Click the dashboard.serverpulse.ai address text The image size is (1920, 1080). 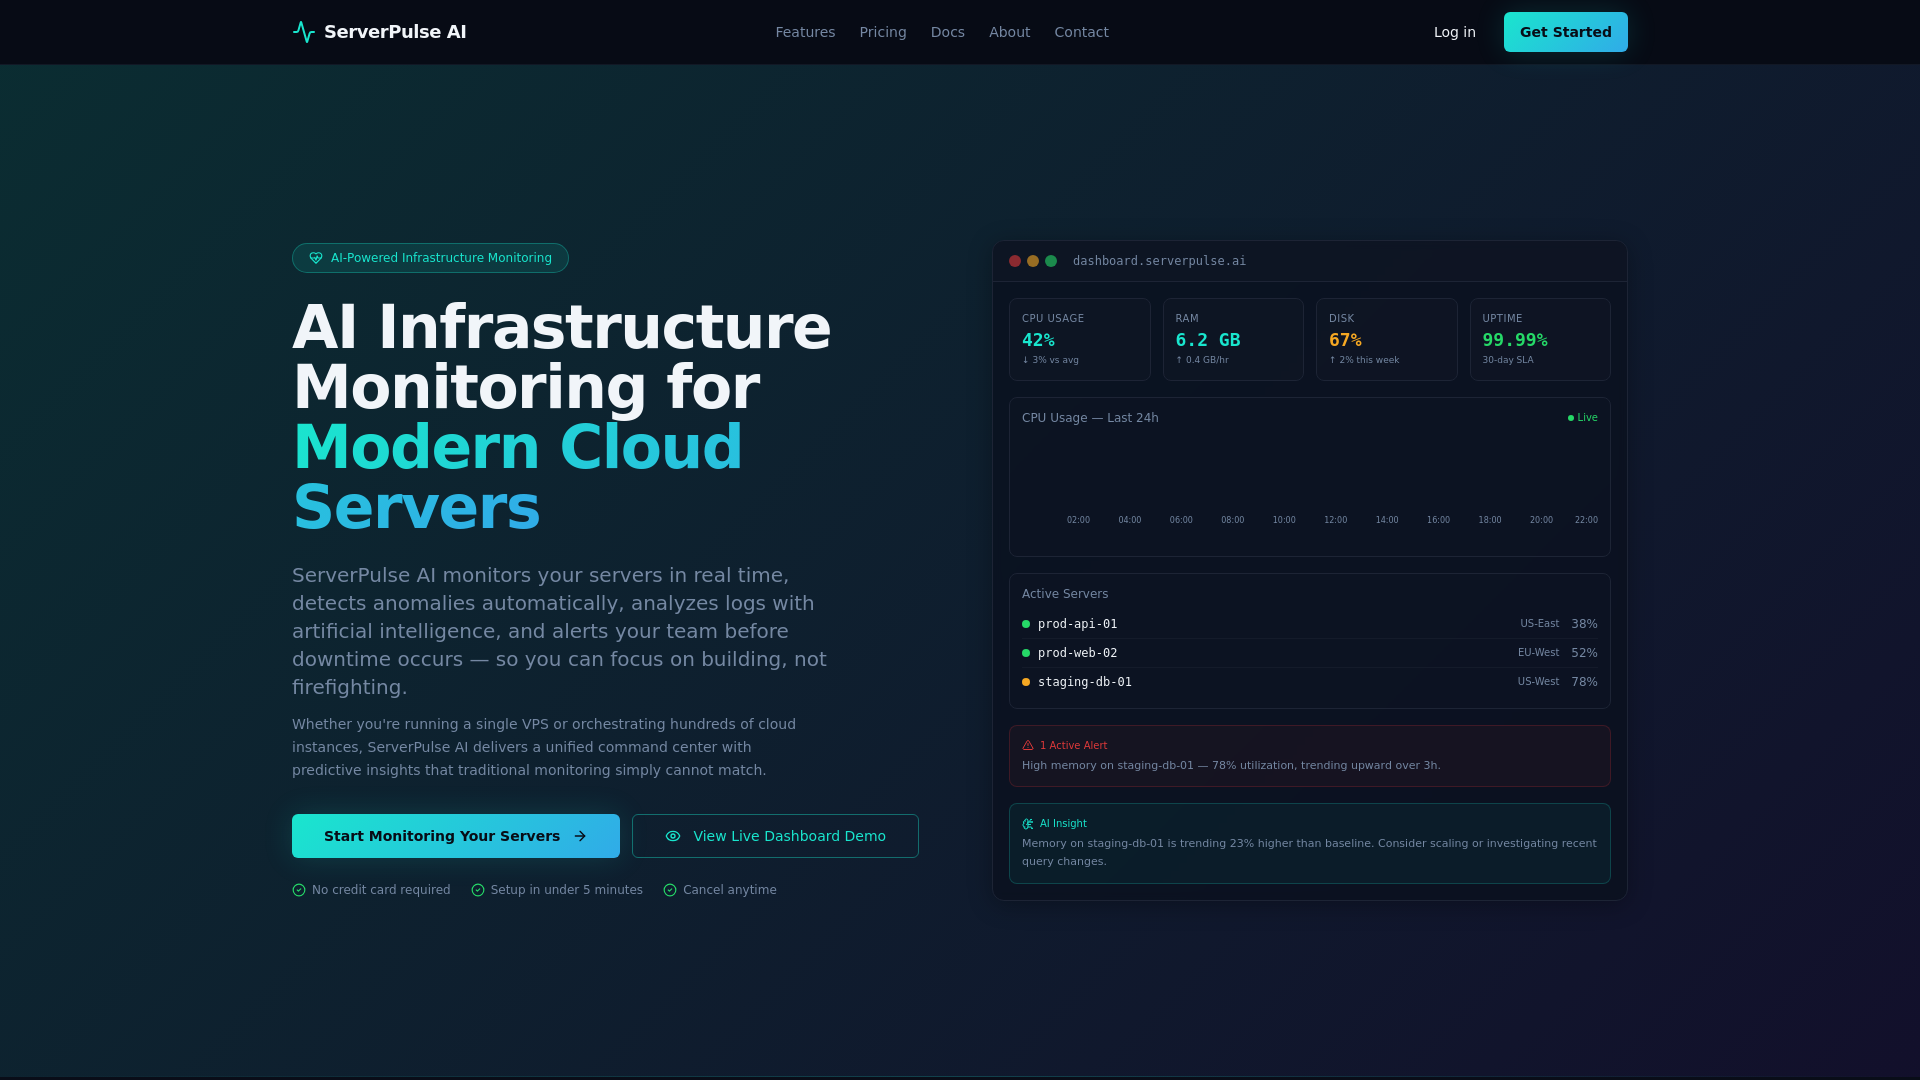(x=1159, y=261)
